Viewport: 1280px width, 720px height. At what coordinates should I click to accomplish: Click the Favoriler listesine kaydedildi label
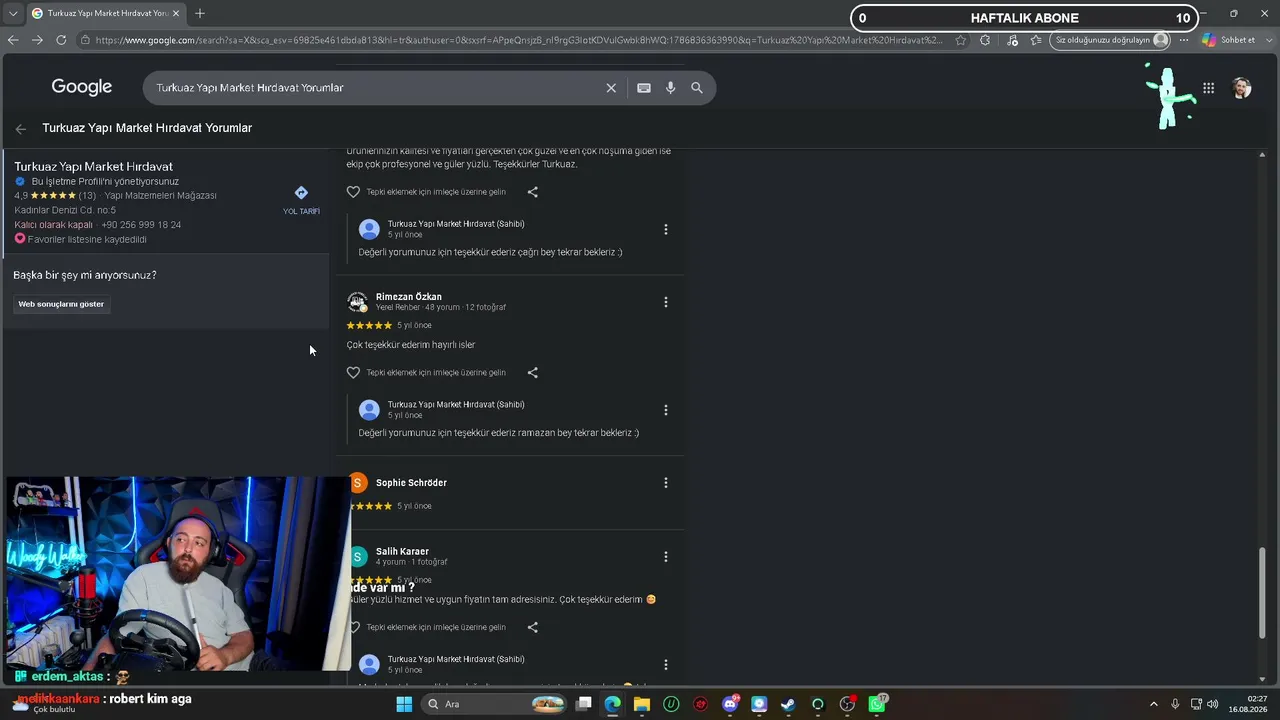click(x=87, y=240)
